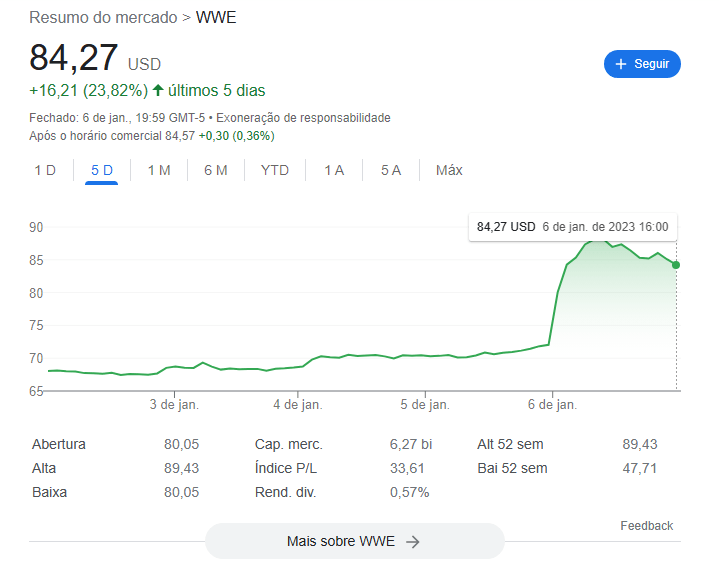
Task: Click the 5 de jan. axis label
Action: pos(425,404)
